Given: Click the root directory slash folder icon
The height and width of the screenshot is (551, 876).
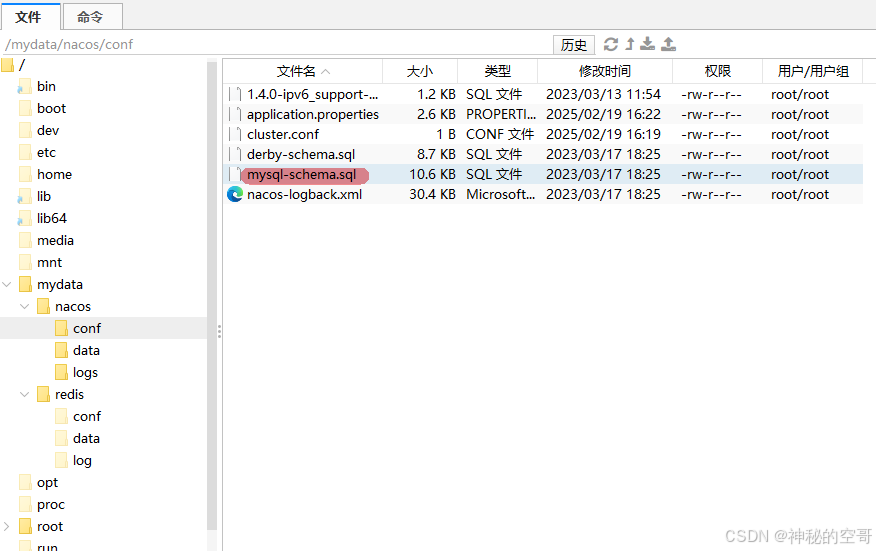Looking at the screenshot, I should pos(7,65).
